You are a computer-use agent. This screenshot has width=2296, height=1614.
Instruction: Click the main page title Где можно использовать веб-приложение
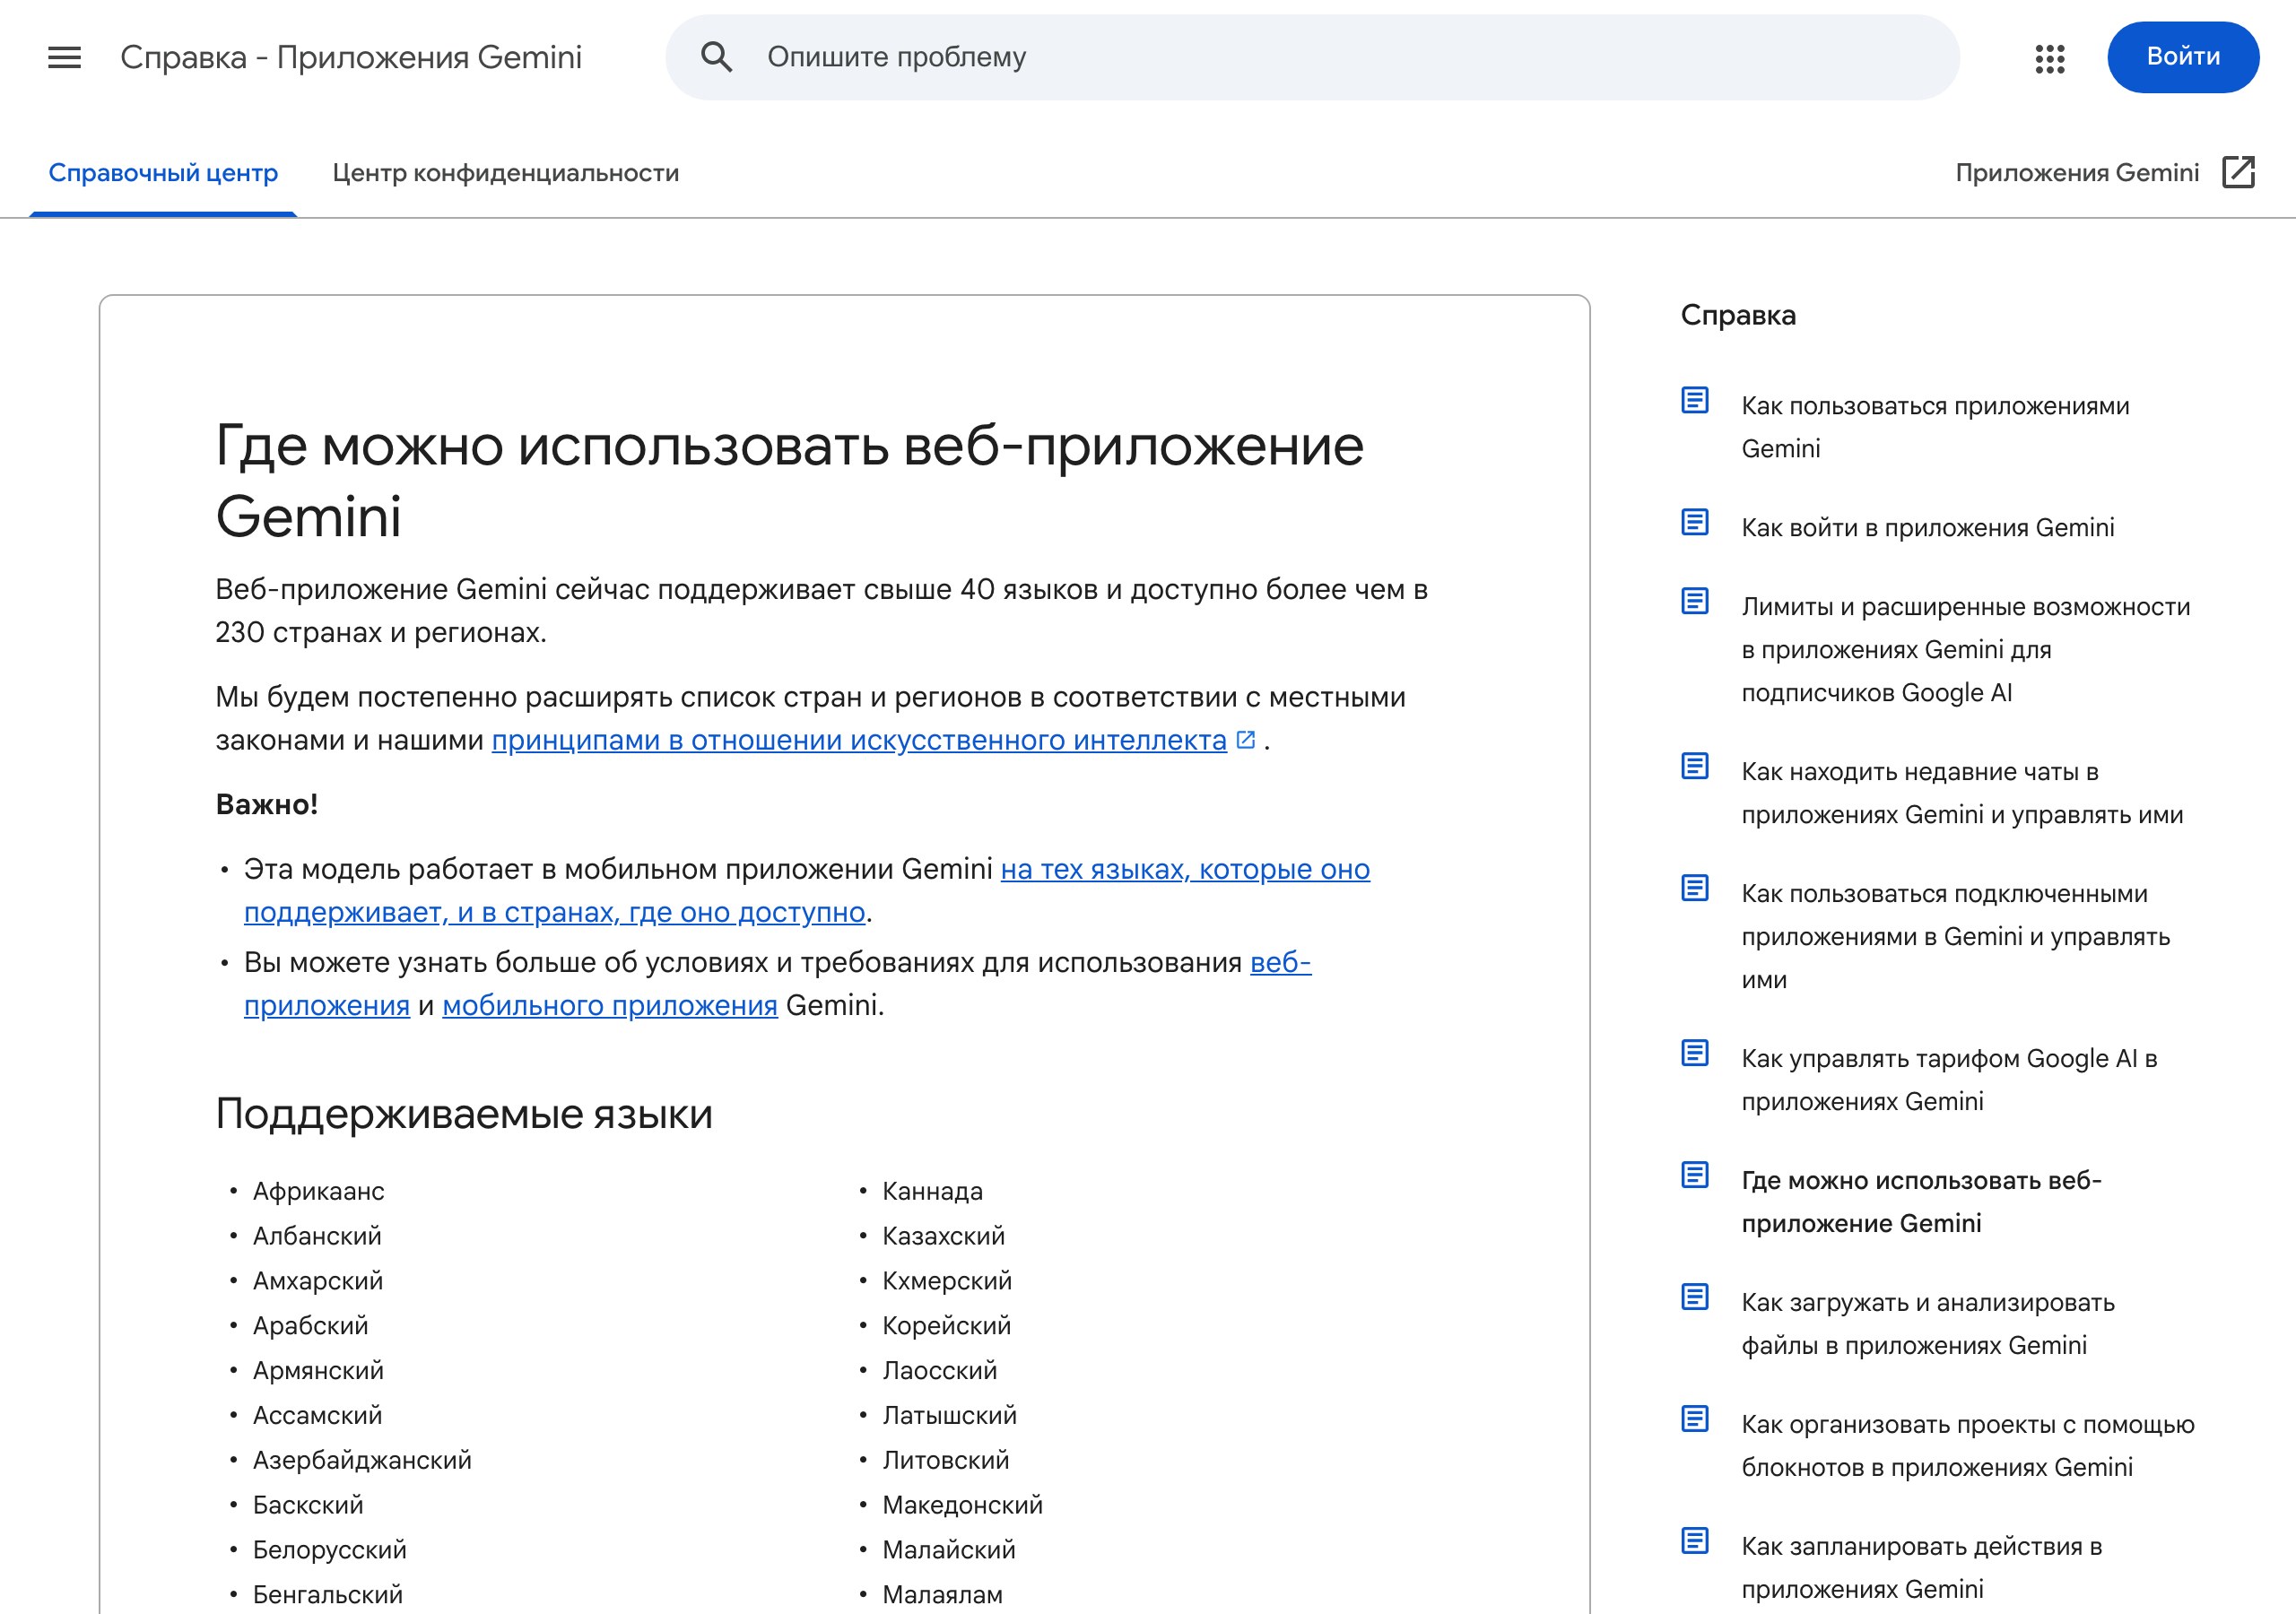pos(790,481)
